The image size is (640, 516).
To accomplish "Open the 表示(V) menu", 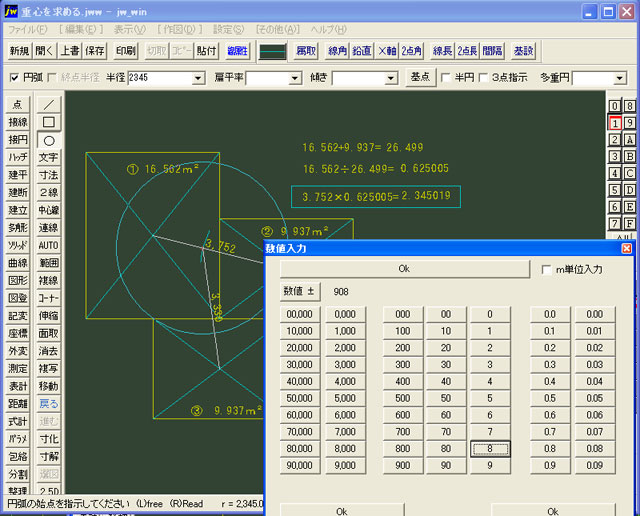I will click(x=129, y=29).
